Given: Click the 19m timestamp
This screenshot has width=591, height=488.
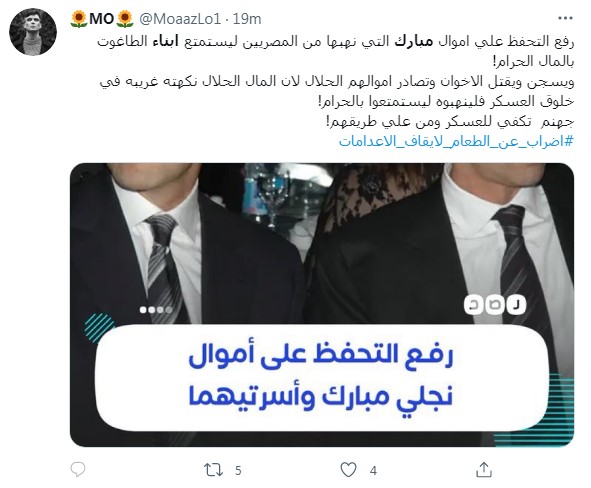Looking at the screenshot, I should (x=247, y=18).
